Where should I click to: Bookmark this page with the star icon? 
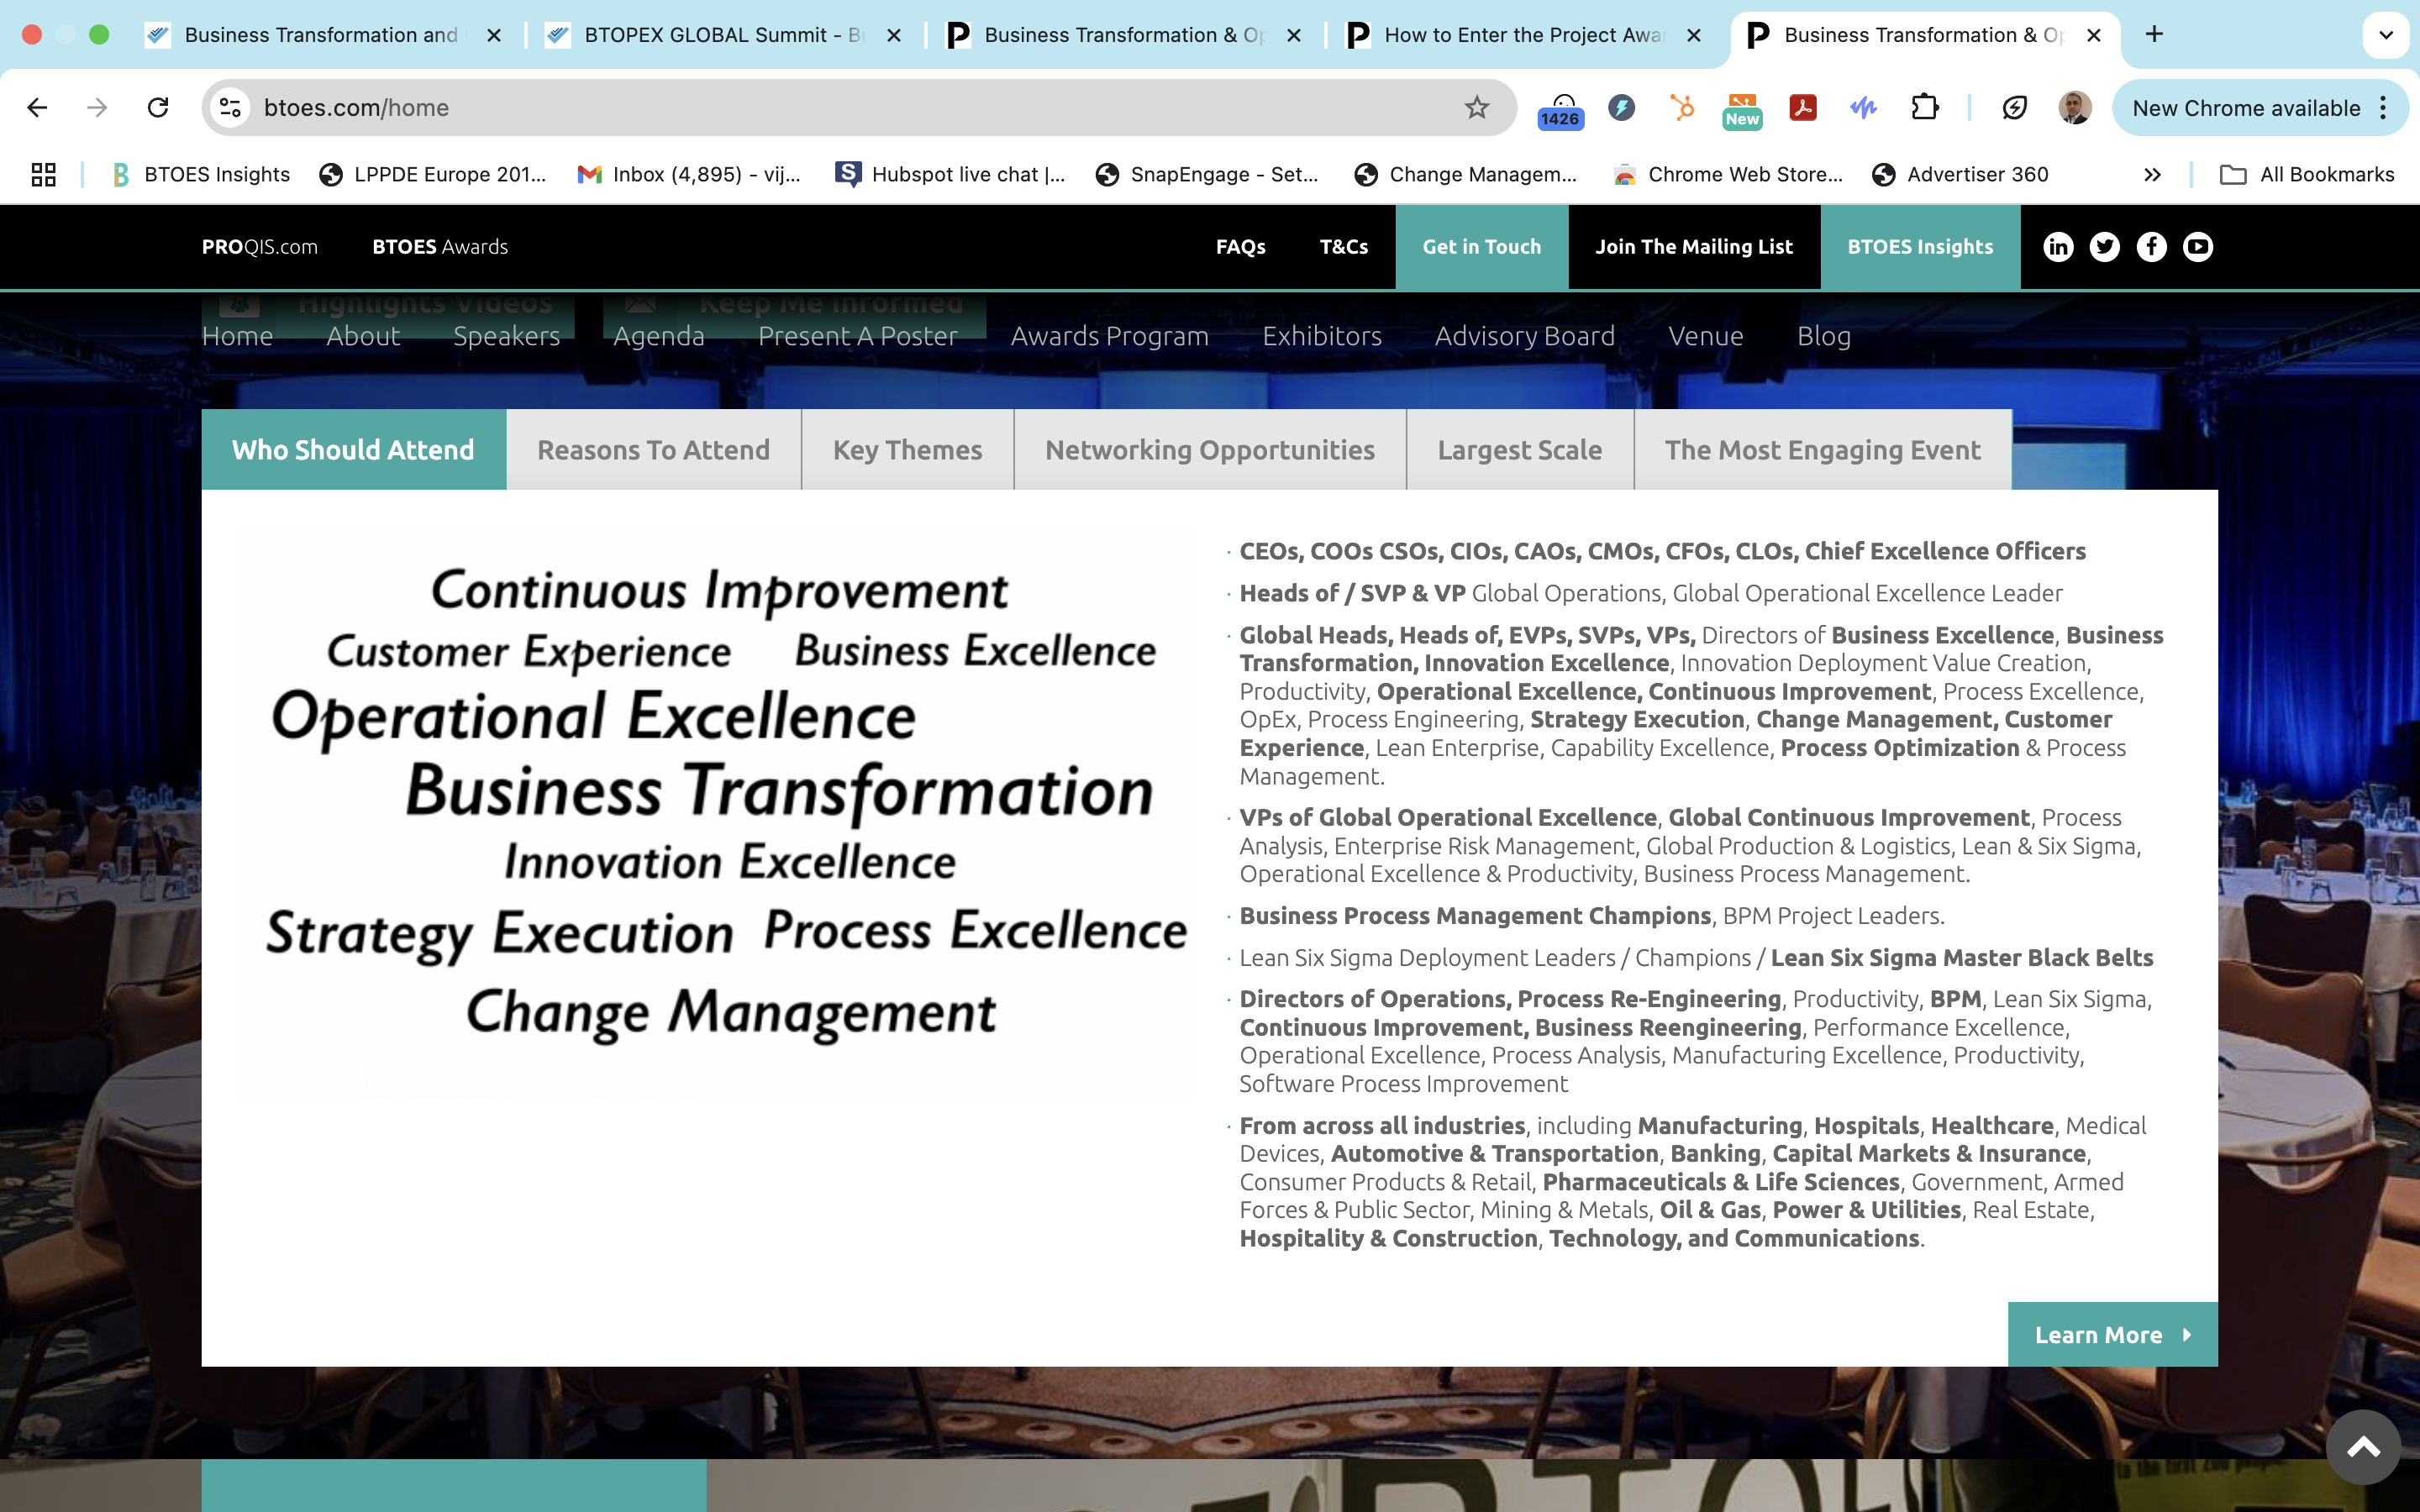click(1476, 108)
